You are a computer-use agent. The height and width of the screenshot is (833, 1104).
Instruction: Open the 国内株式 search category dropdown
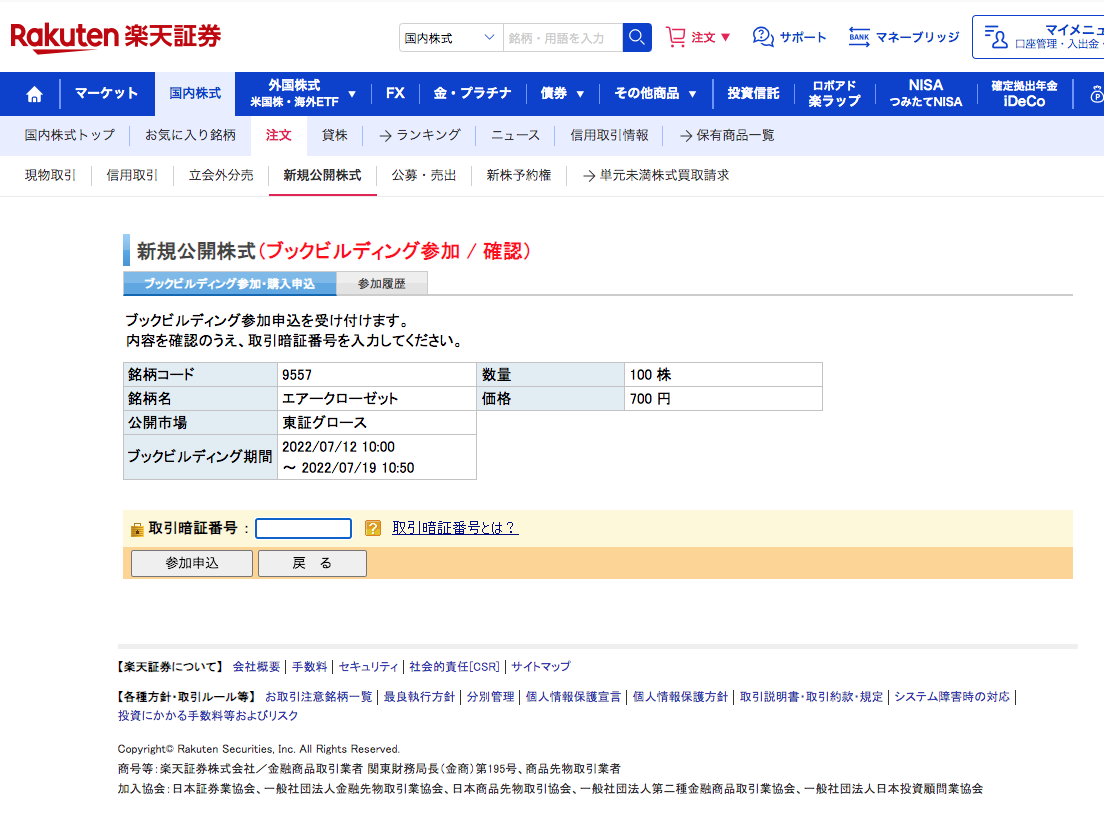point(451,38)
